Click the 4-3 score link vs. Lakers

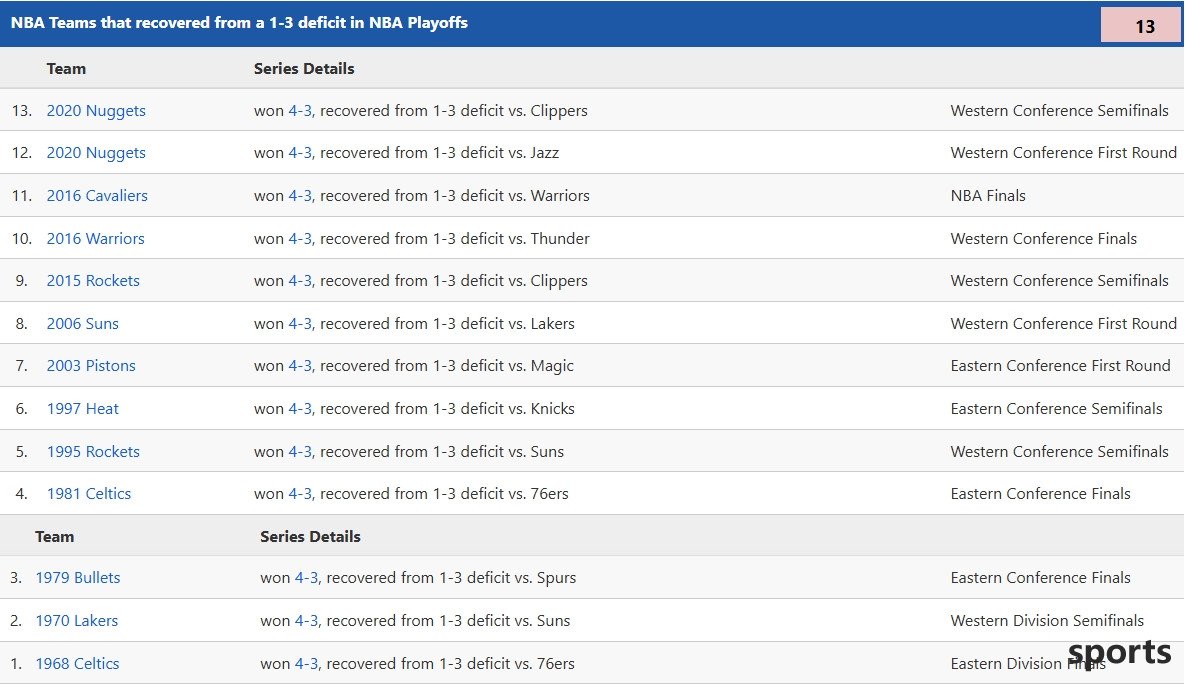click(x=300, y=324)
